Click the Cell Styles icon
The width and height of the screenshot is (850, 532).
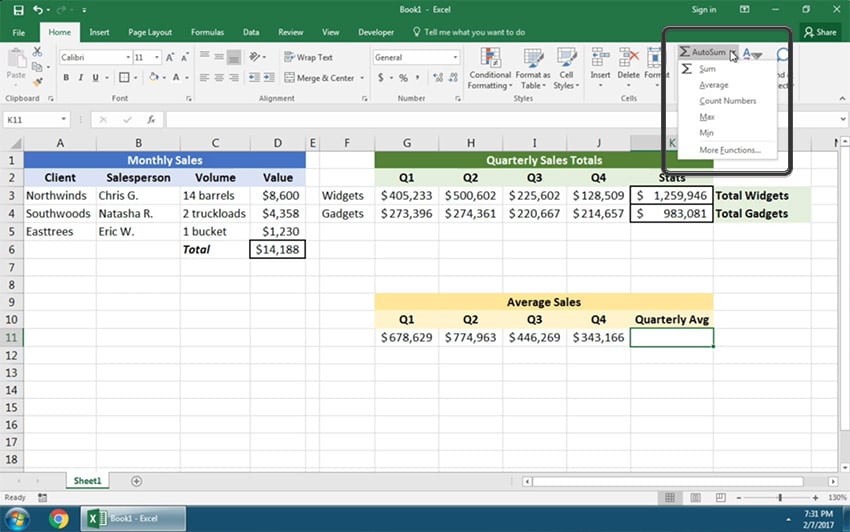click(x=566, y=59)
